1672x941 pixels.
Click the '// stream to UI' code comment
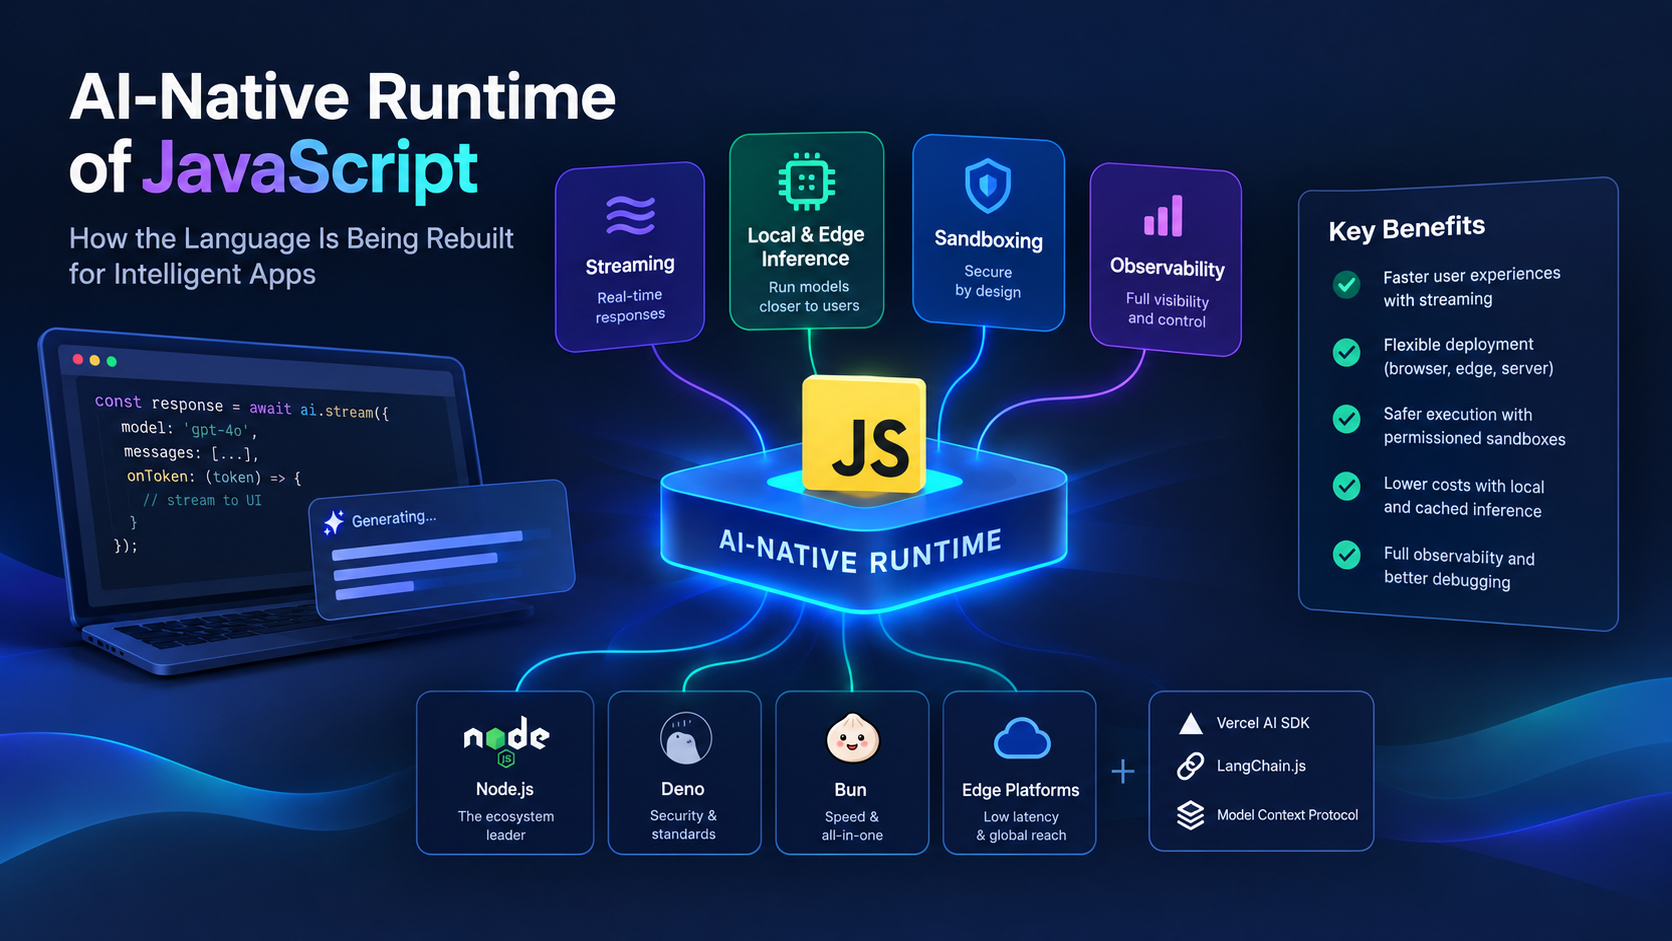point(202,500)
